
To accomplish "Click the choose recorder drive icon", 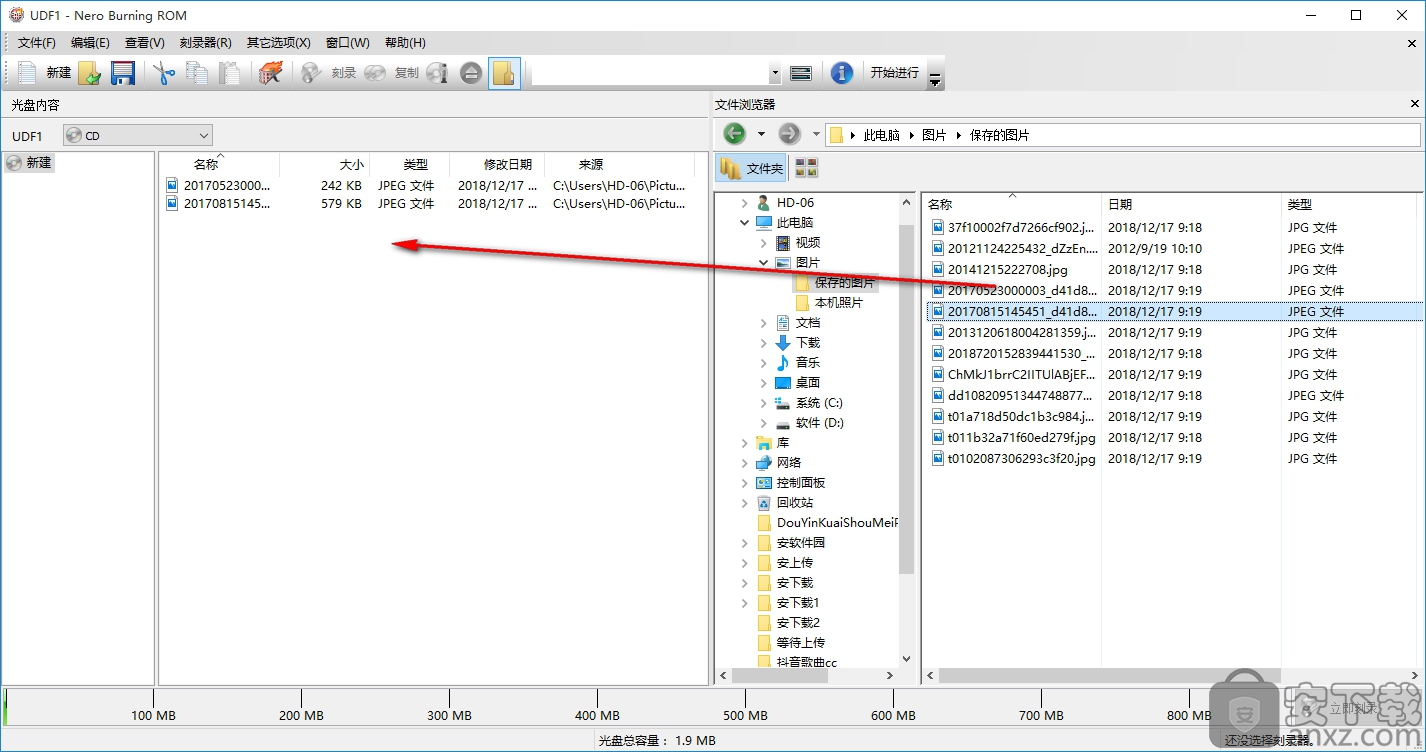I will click(800, 73).
